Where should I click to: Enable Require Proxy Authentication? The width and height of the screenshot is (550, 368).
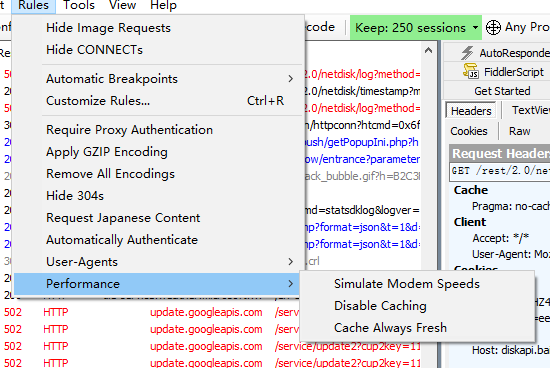[158, 130]
